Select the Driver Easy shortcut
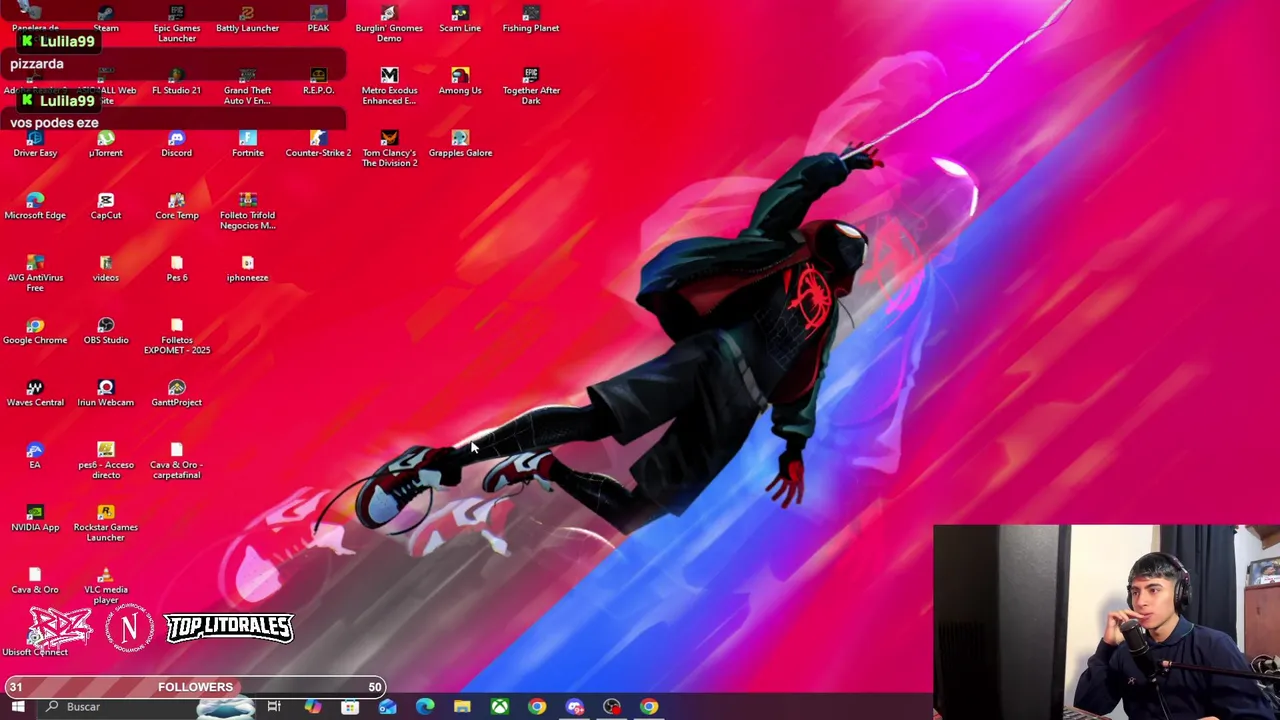The width and height of the screenshot is (1280, 720). click(35, 144)
